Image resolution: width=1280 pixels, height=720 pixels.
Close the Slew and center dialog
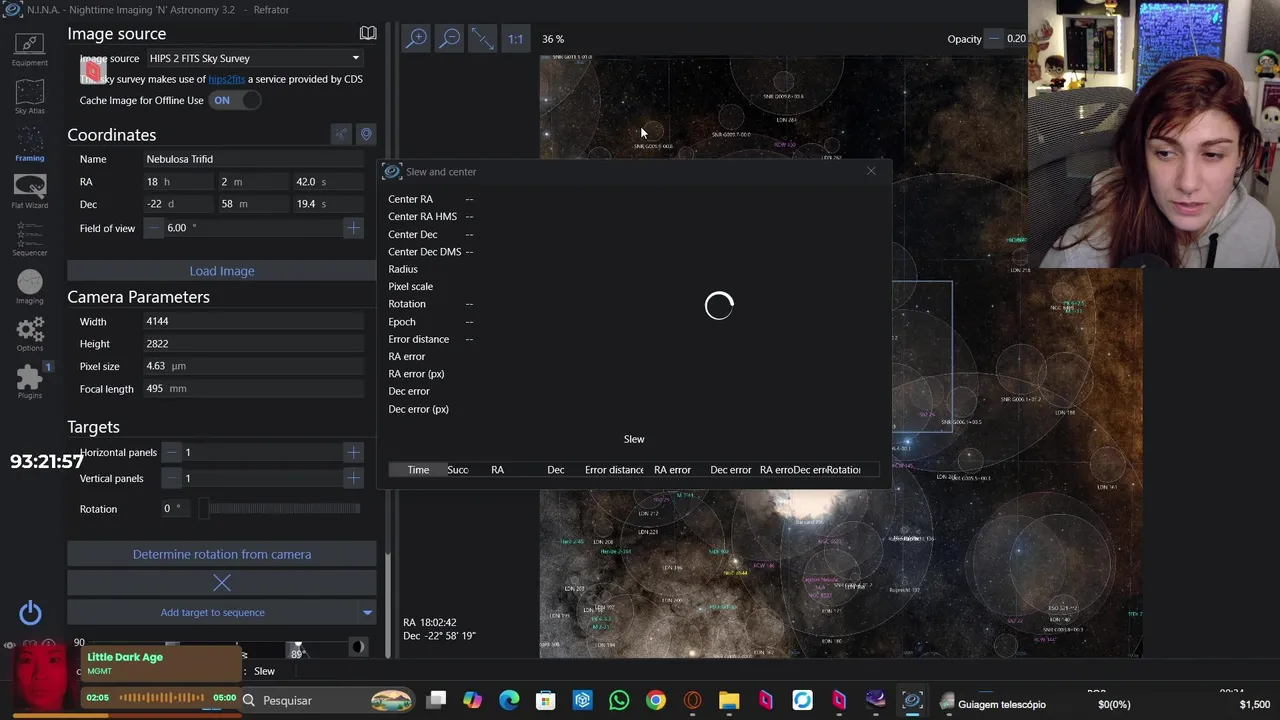(x=871, y=171)
